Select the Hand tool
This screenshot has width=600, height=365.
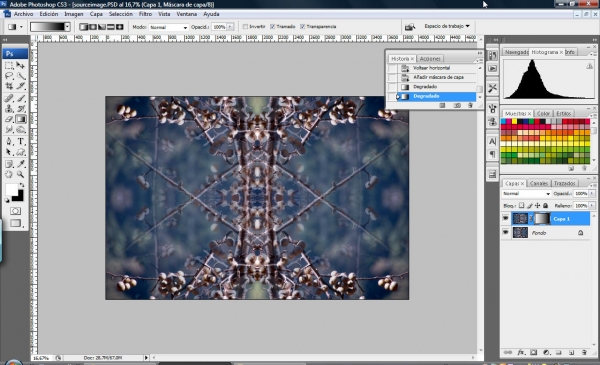click(9, 174)
